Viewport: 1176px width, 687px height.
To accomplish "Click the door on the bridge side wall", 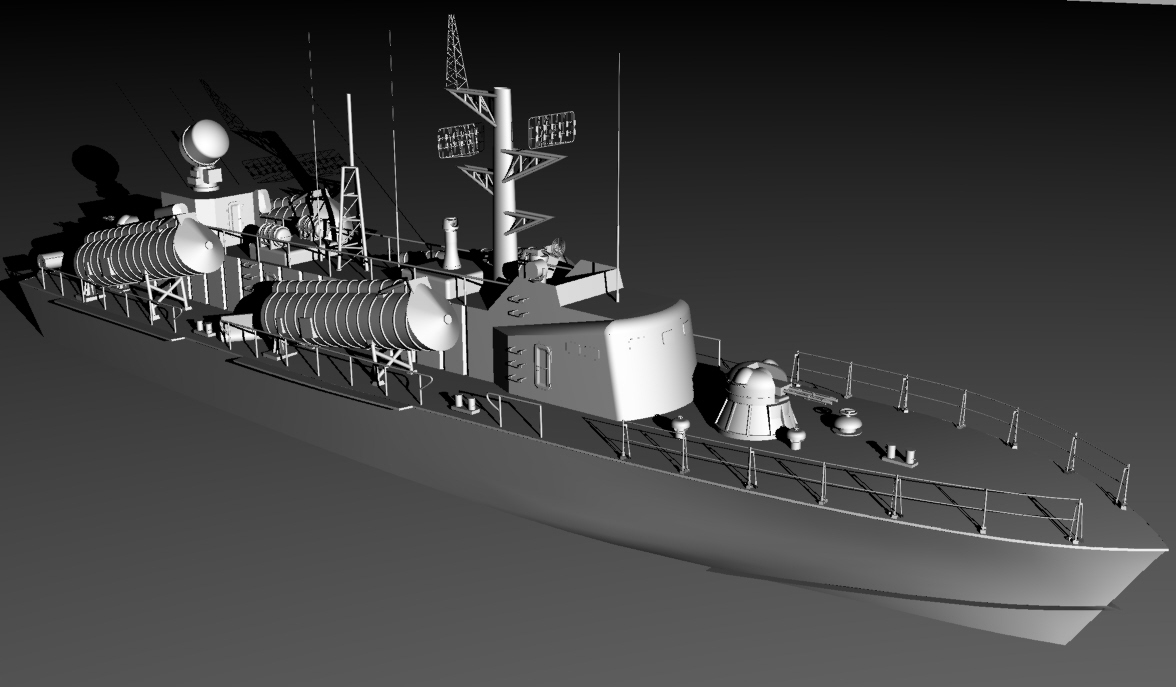I will pyautogui.click(x=543, y=366).
